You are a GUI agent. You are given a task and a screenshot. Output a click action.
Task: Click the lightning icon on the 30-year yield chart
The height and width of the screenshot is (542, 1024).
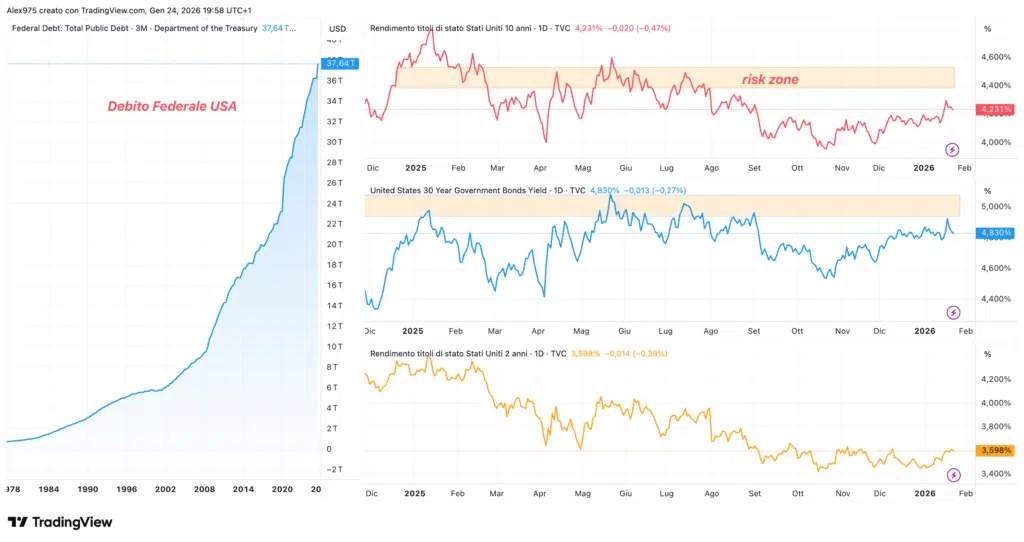point(953,312)
